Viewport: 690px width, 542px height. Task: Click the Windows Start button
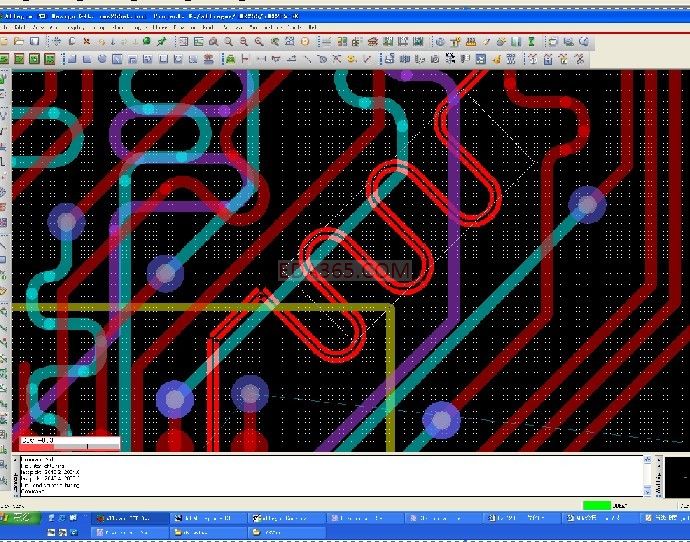tap(20, 518)
